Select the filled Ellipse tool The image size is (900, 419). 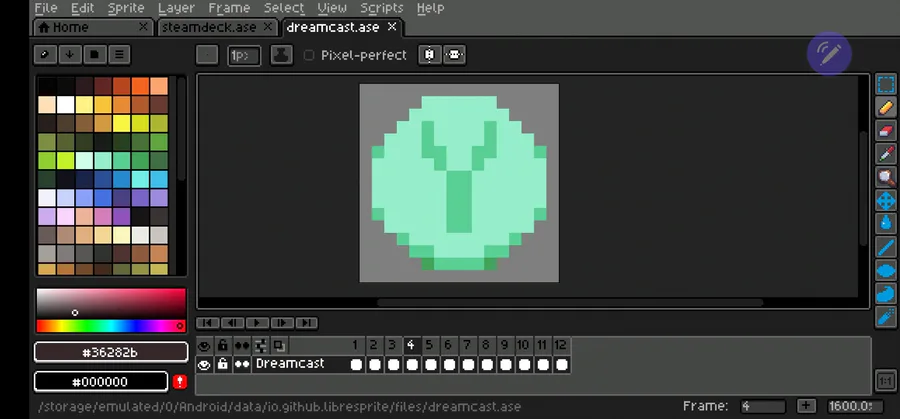[x=886, y=270]
